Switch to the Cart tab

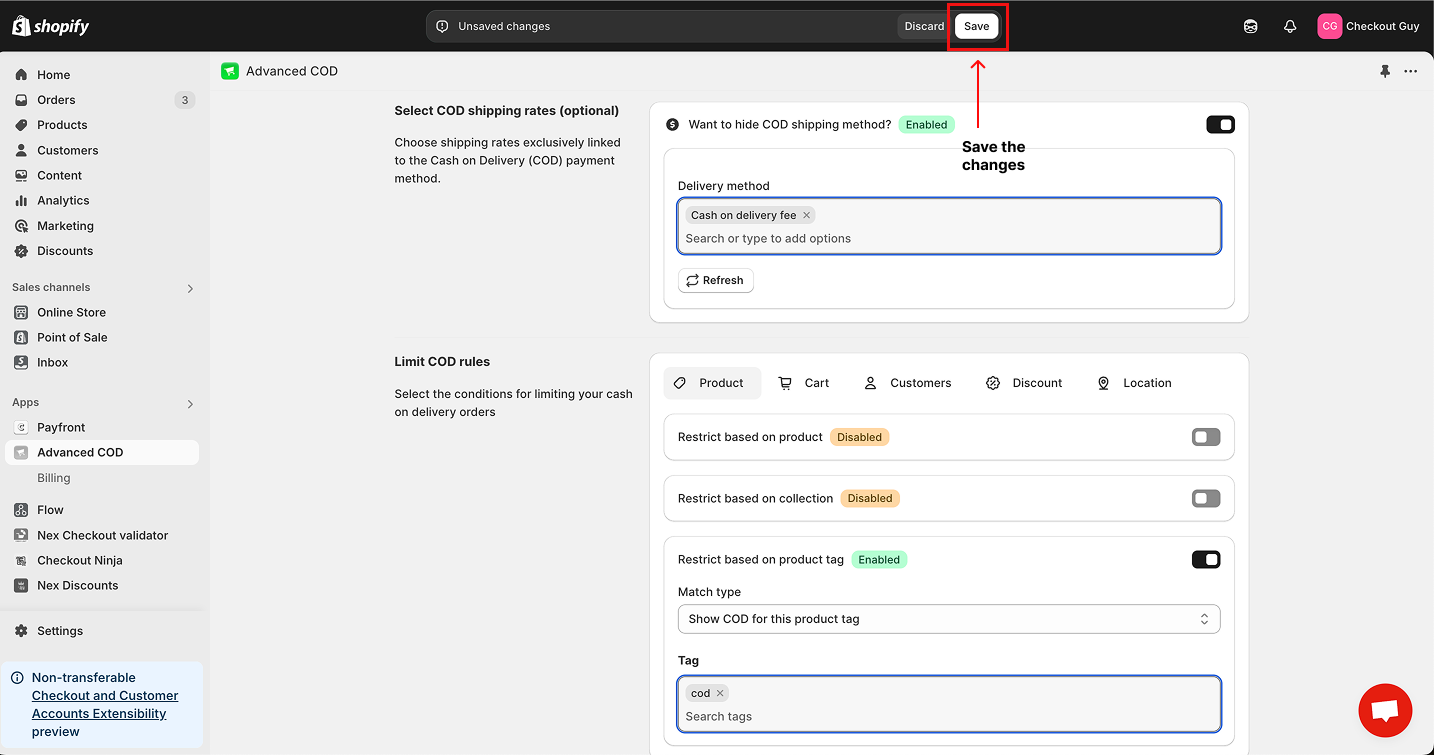[x=804, y=383]
